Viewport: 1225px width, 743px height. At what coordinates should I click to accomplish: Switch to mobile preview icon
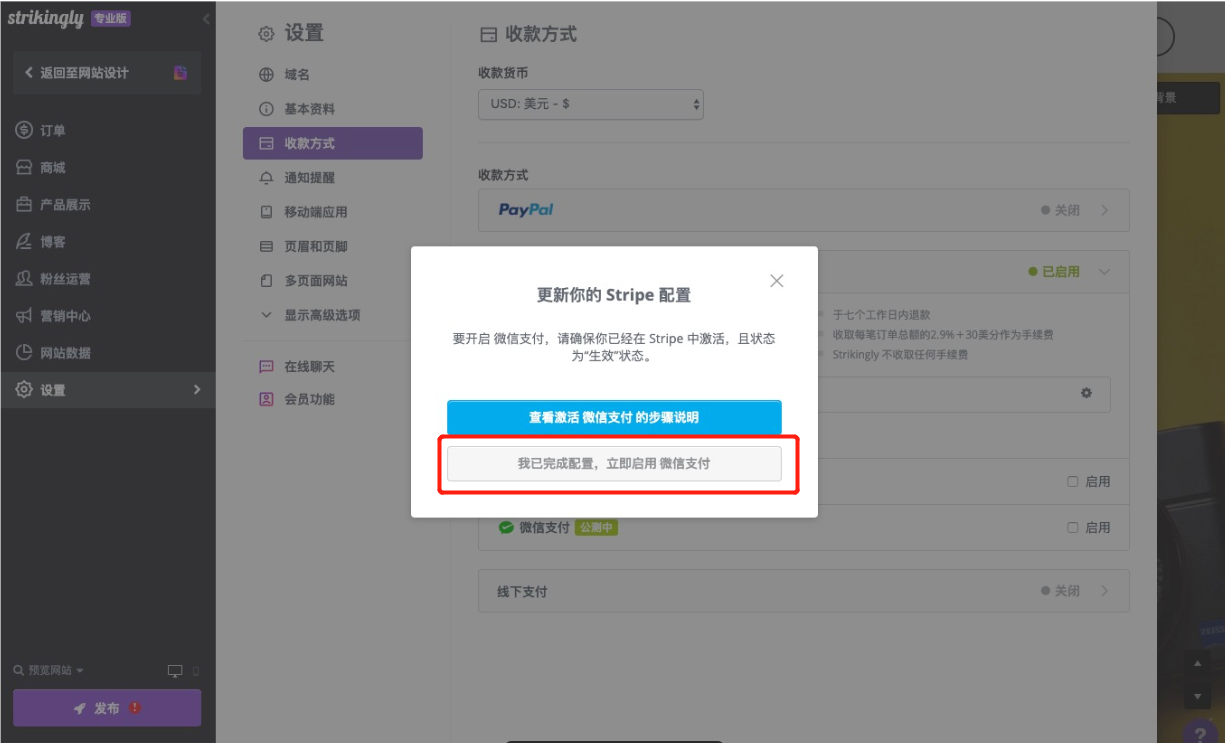point(196,671)
